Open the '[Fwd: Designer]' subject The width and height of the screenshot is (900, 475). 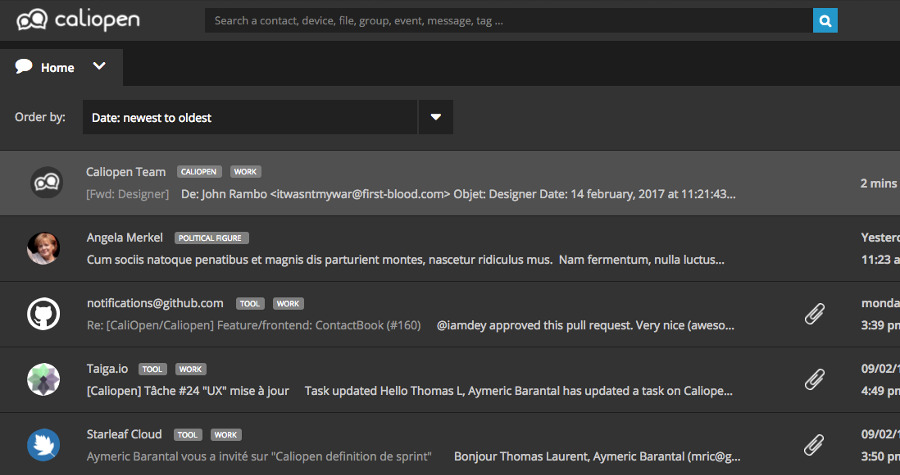127,194
